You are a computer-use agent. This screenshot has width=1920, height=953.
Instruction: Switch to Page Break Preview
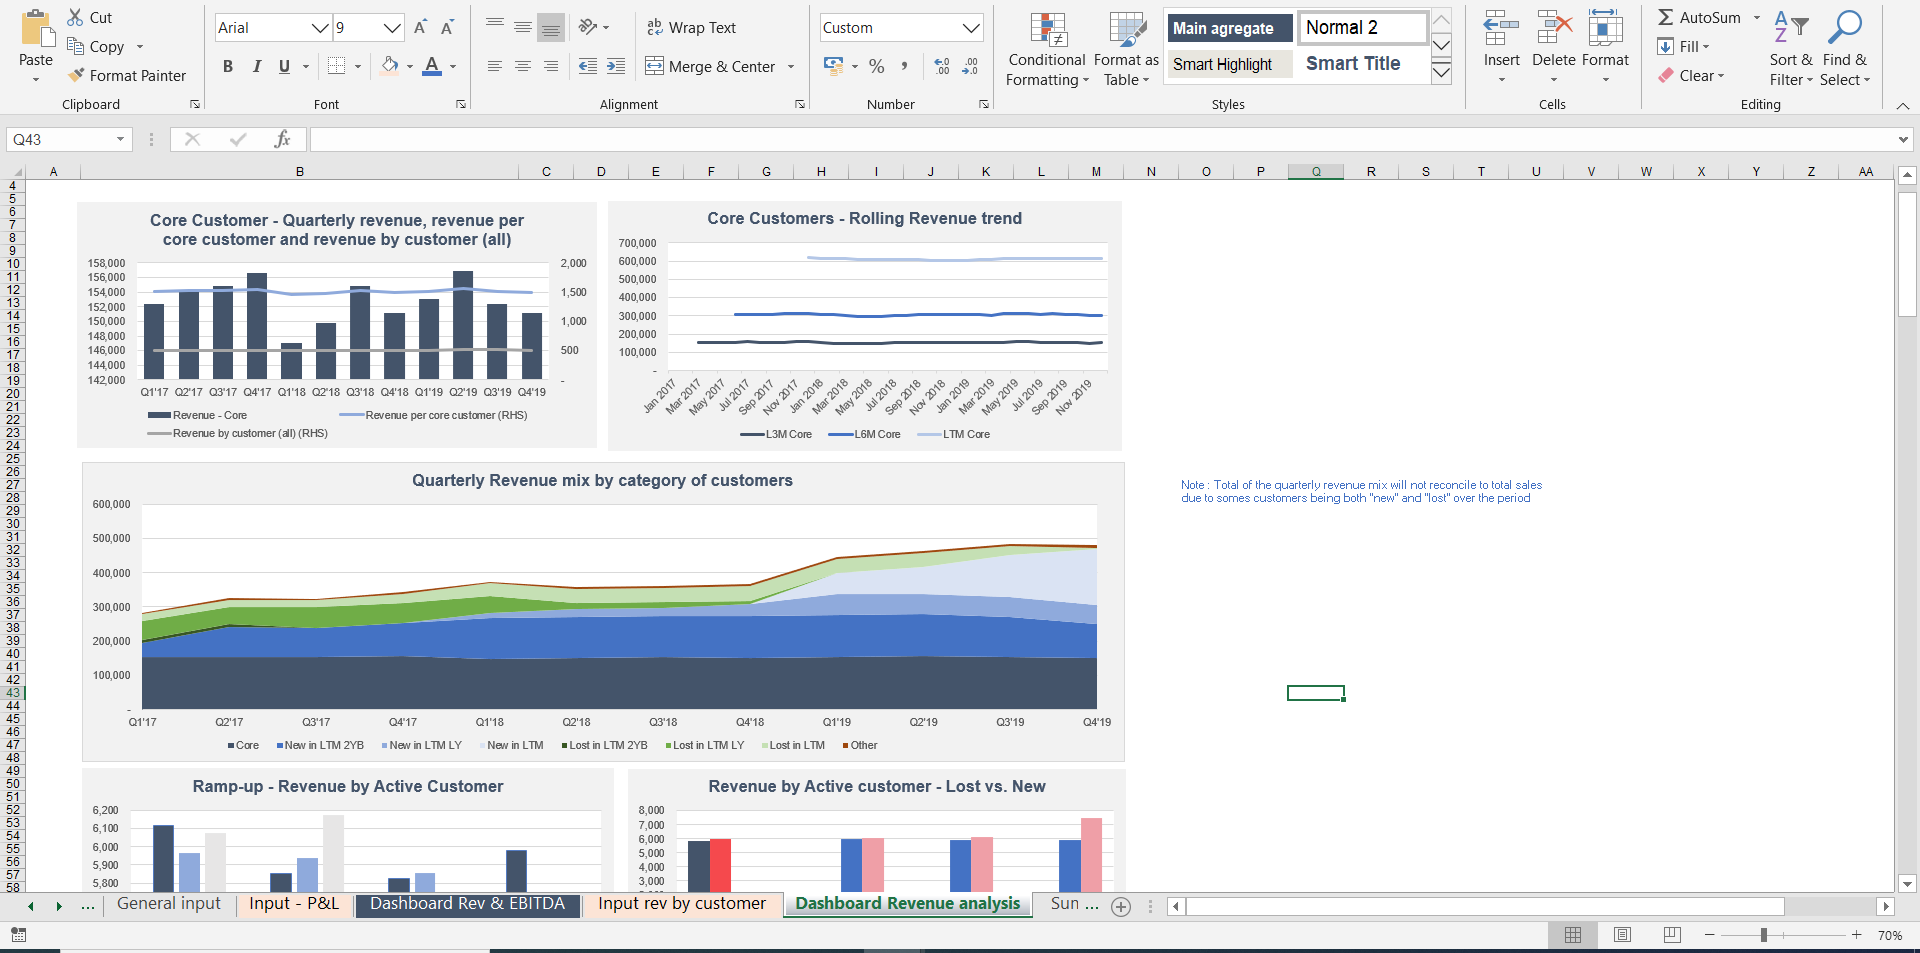[x=1672, y=935]
